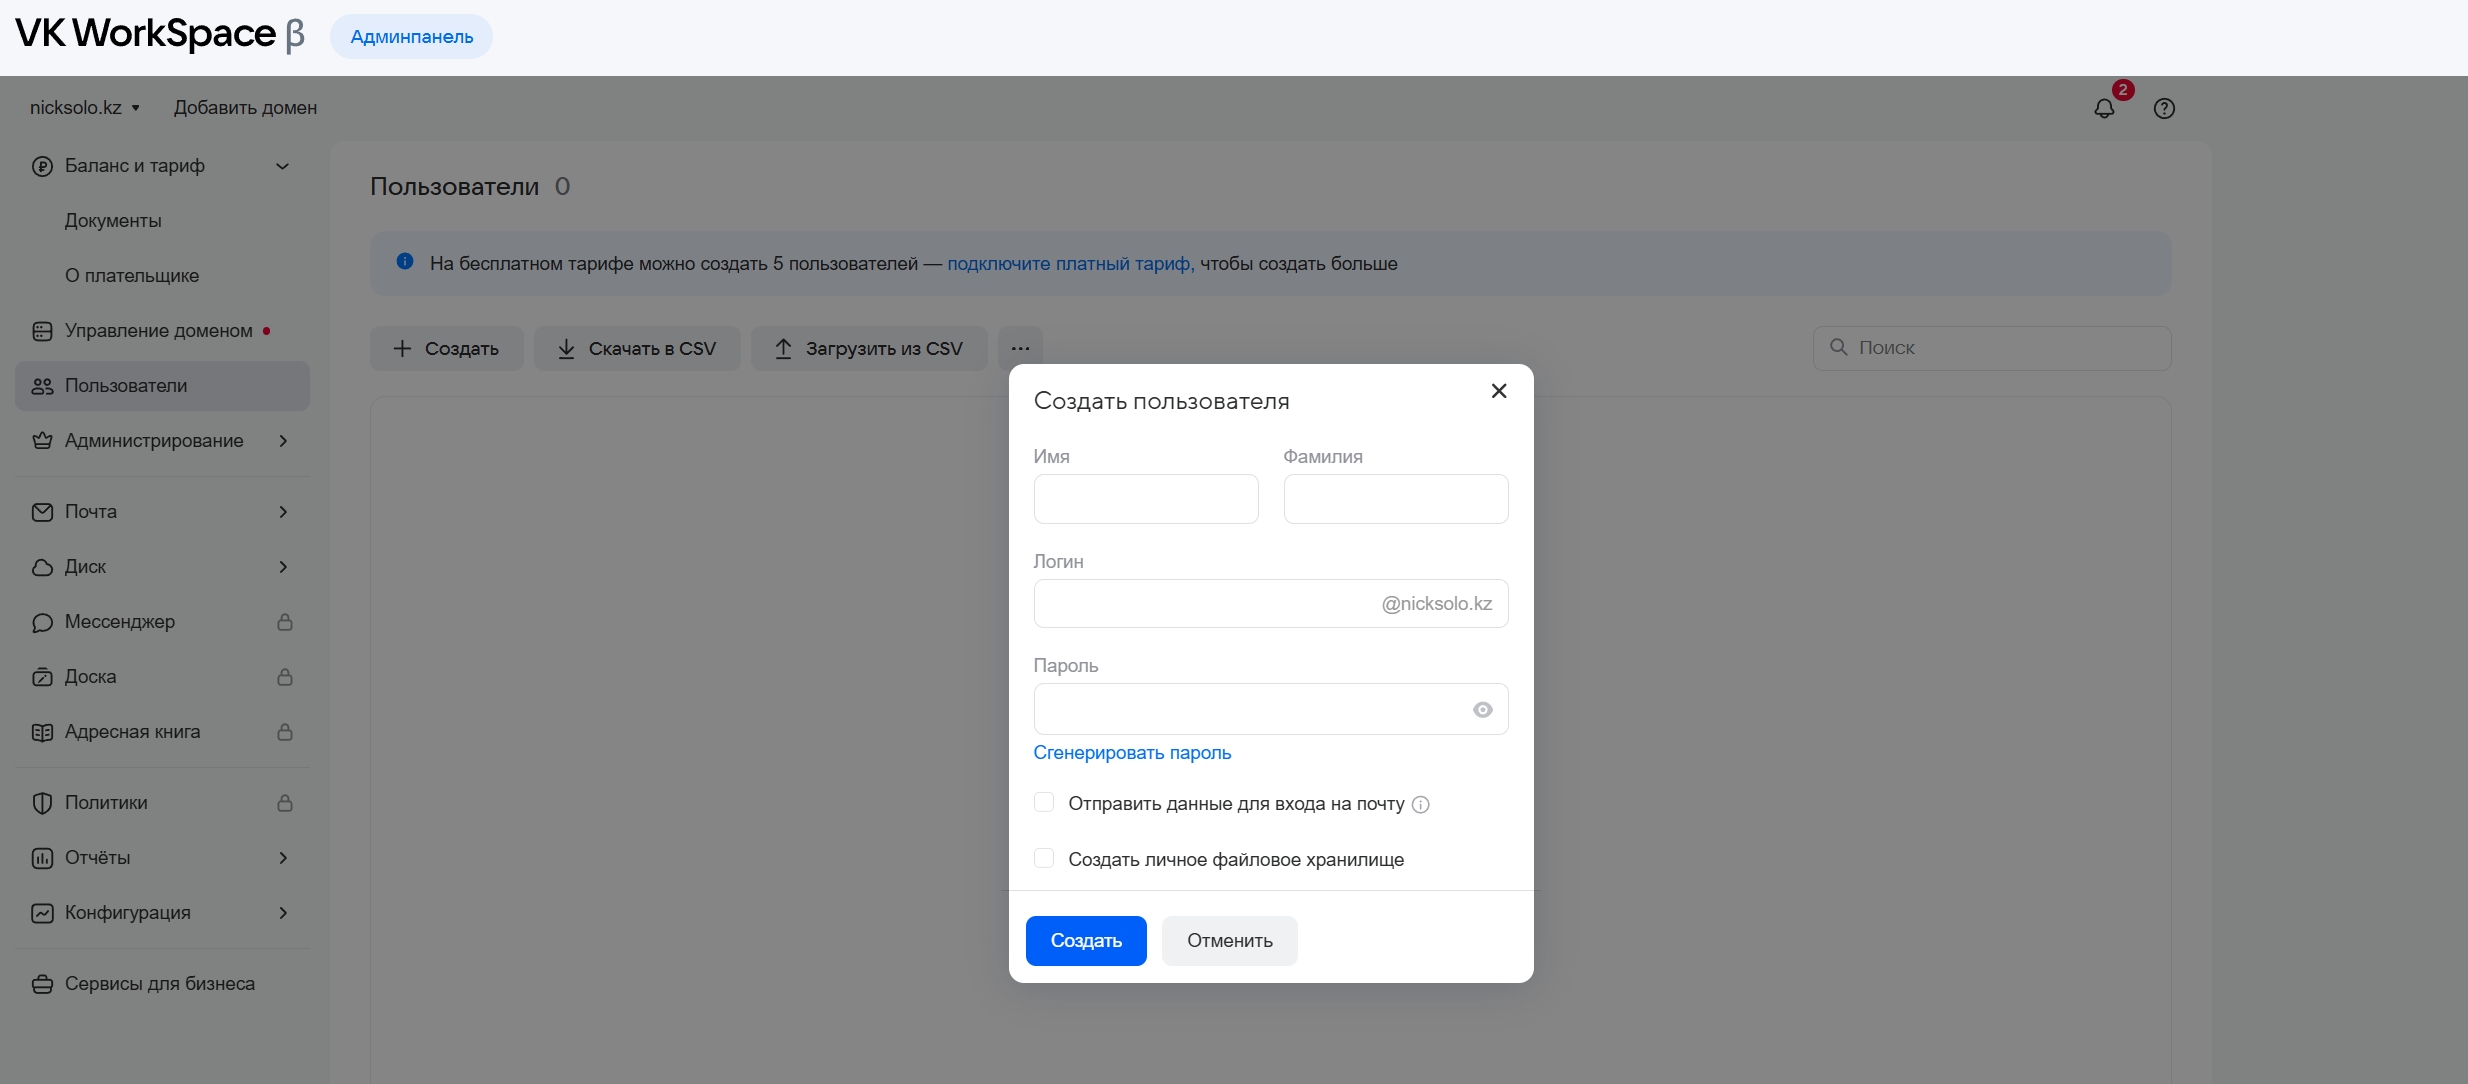Click the download icon on Скачать в CSV

click(566, 348)
